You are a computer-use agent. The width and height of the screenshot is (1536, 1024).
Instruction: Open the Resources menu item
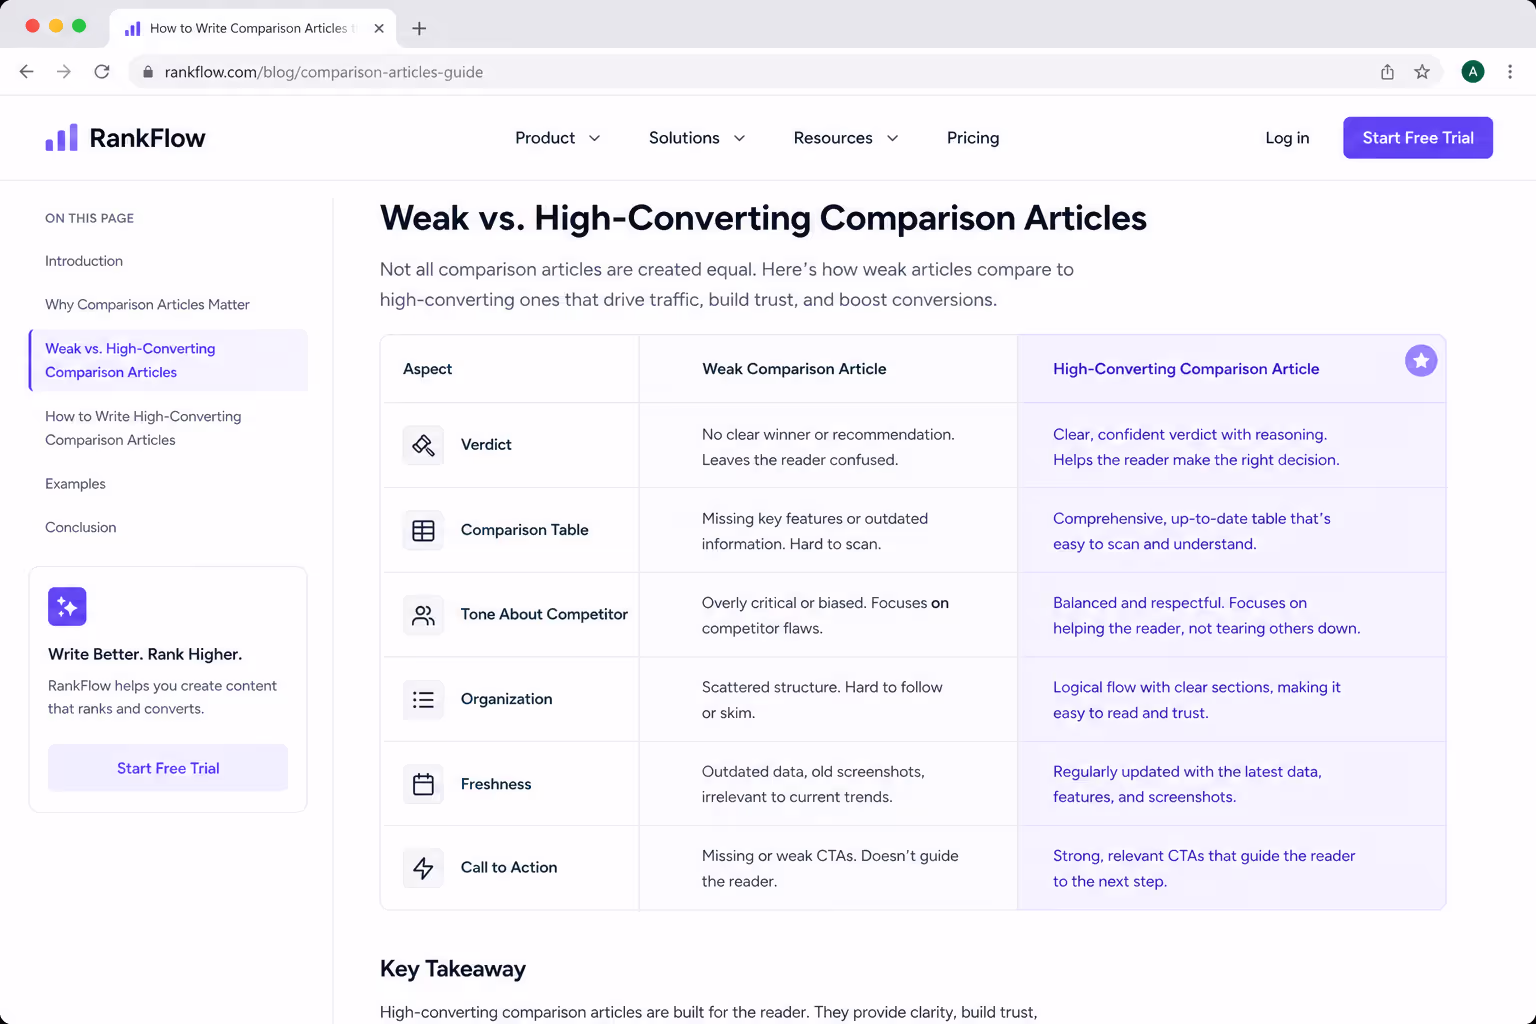coord(833,138)
